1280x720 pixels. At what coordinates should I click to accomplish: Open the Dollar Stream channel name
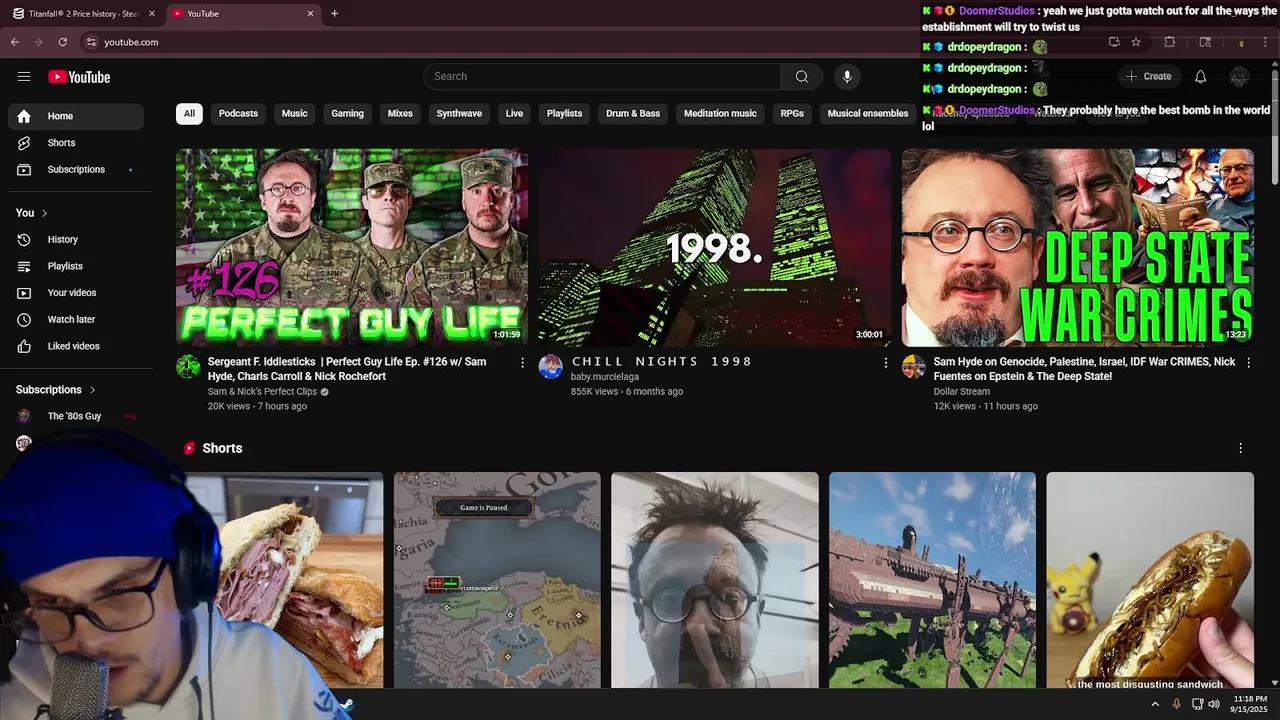(961, 392)
